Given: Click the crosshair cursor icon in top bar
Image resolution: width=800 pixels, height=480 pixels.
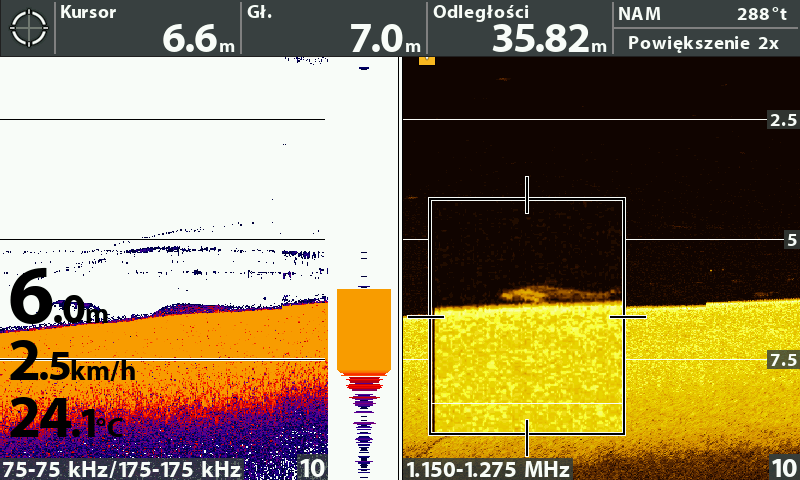Looking at the screenshot, I should point(28,28).
